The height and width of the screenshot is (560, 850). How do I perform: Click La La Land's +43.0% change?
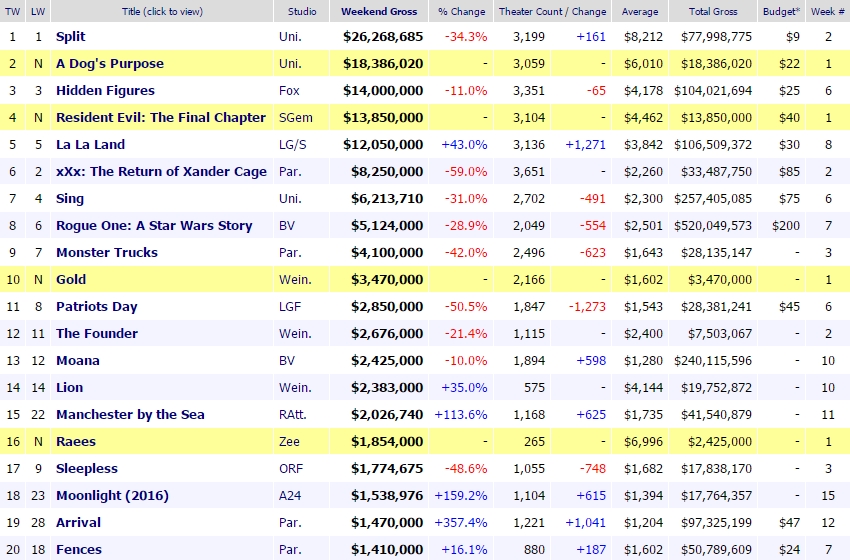coord(464,145)
